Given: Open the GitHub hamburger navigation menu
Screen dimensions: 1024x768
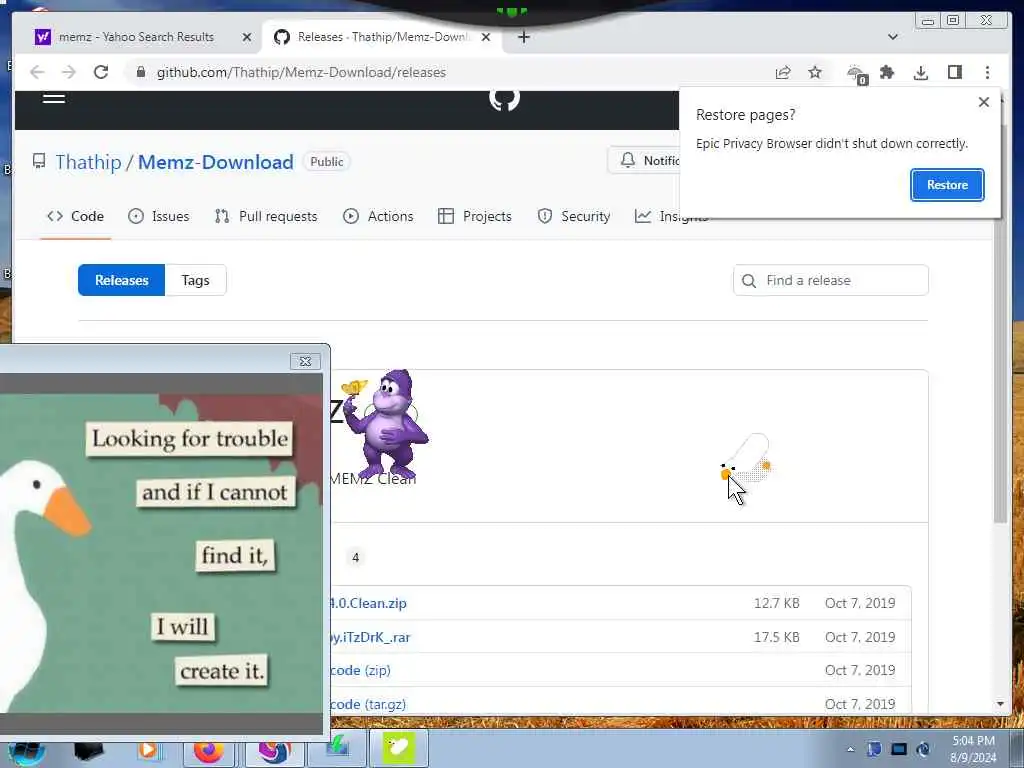Looking at the screenshot, I should [x=54, y=98].
